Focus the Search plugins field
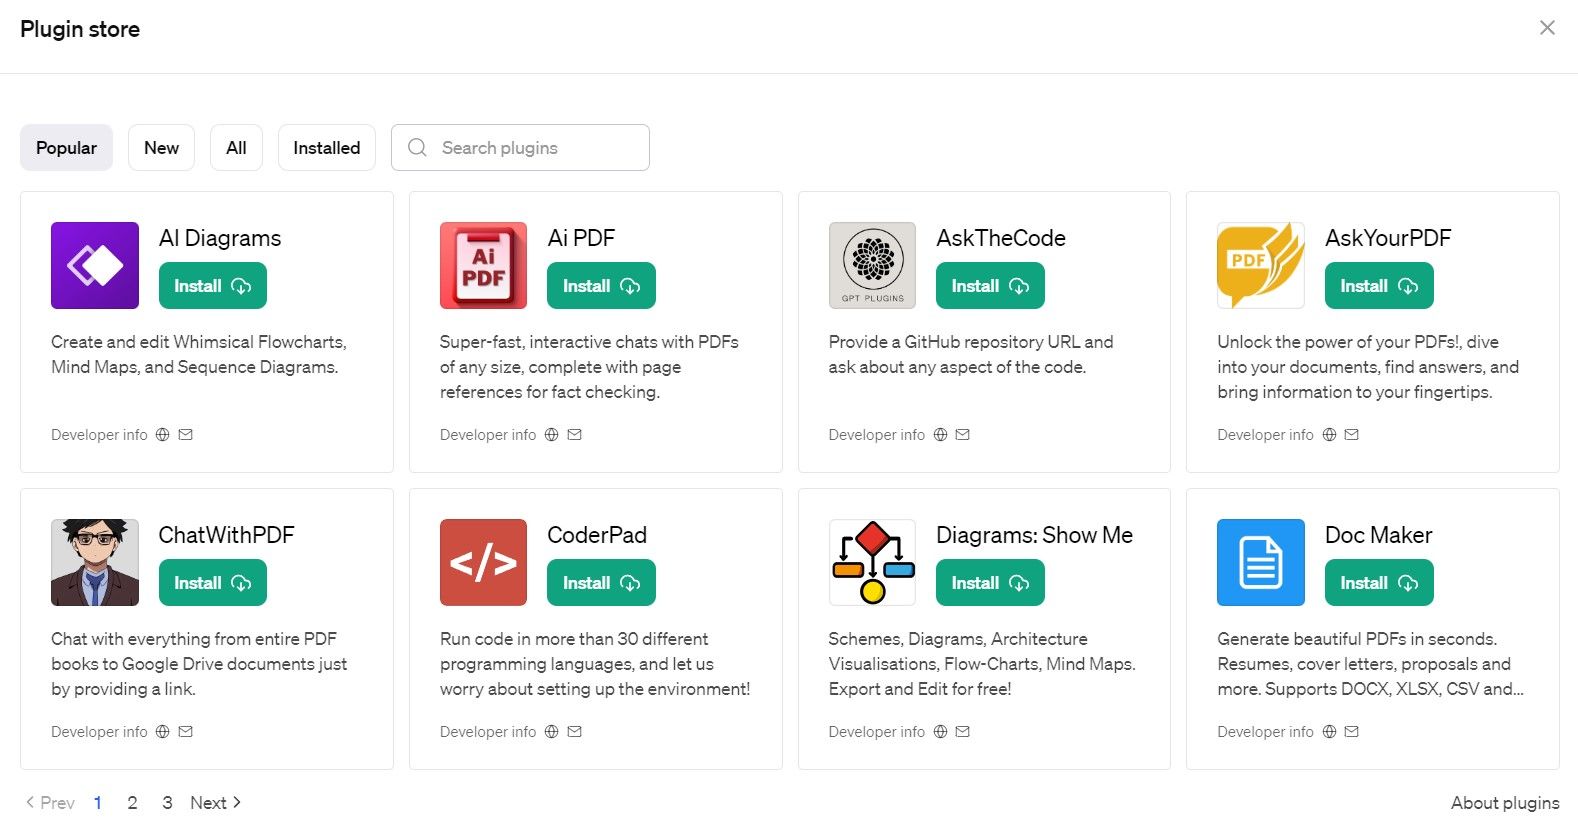The height and width of the screenshot is (837, 1578). coord(520,148)
